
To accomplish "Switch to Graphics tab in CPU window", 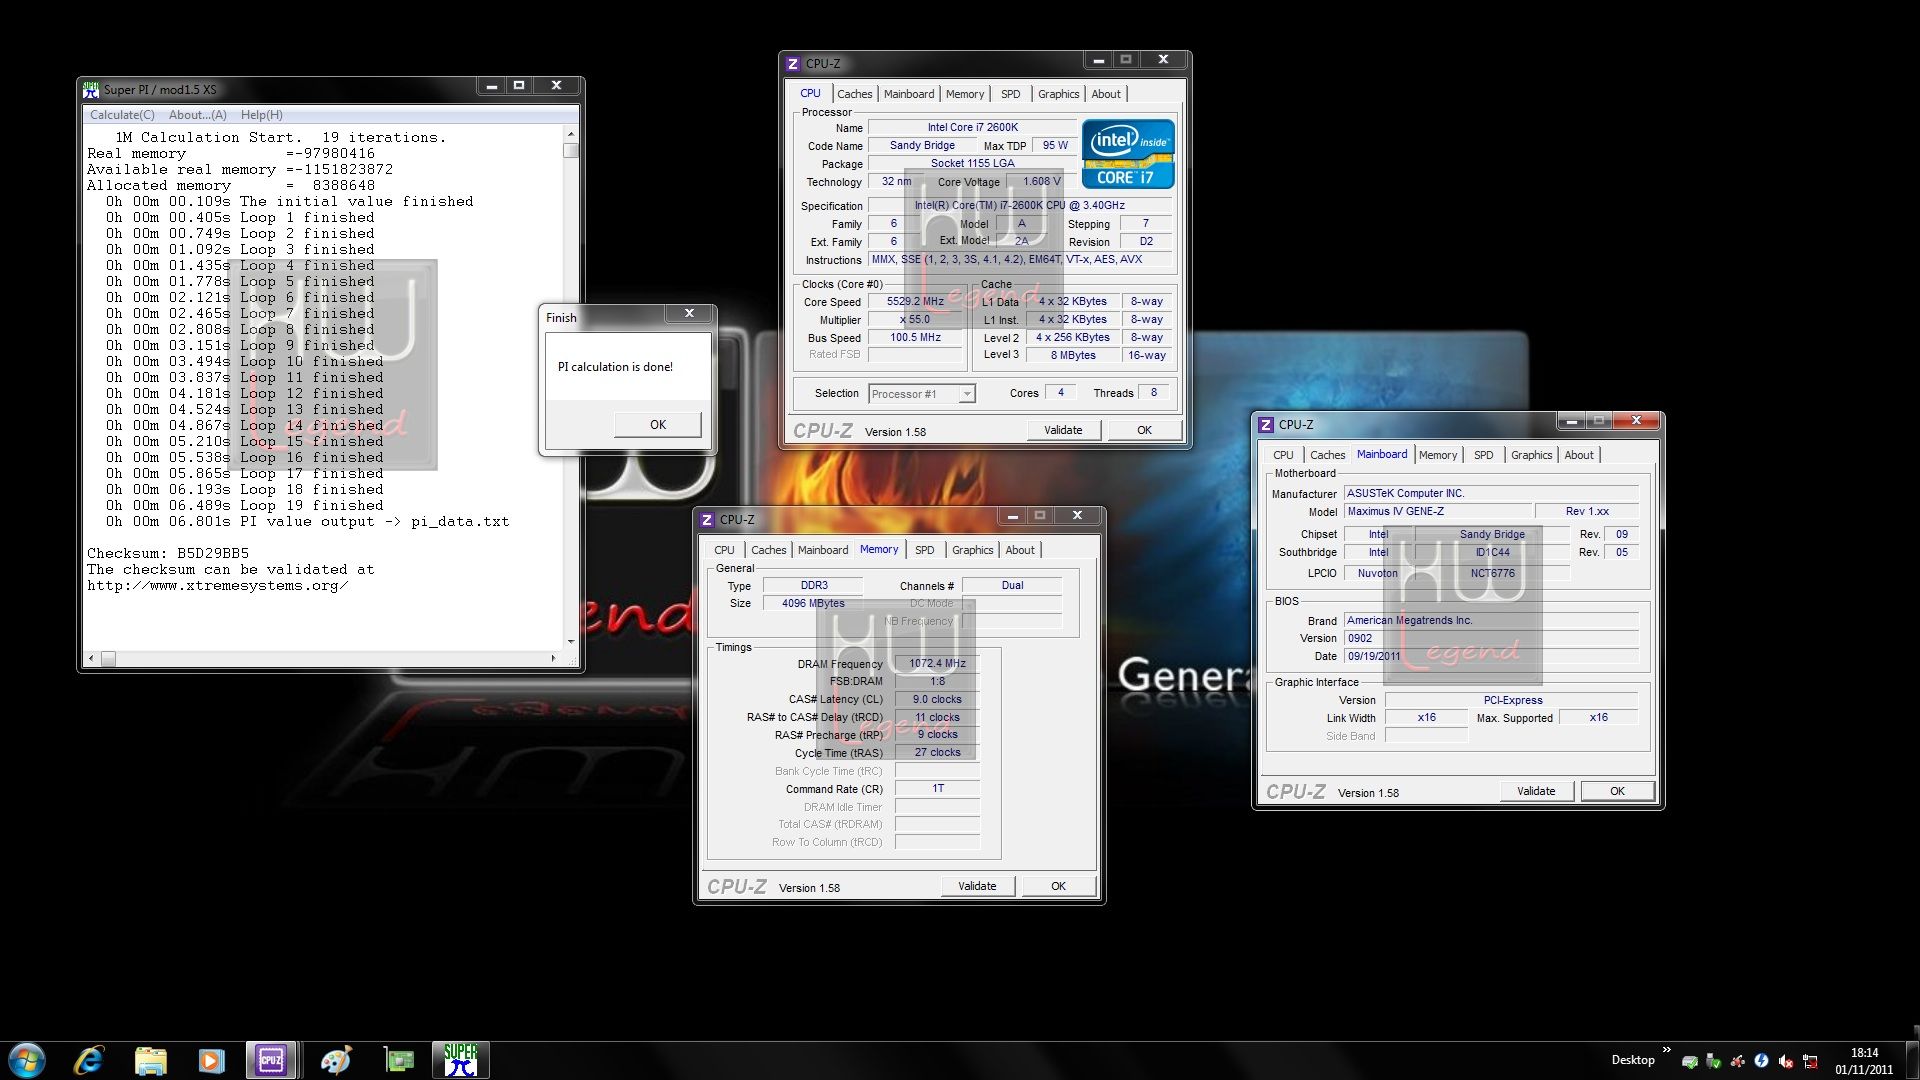I will coord(1058,94).
